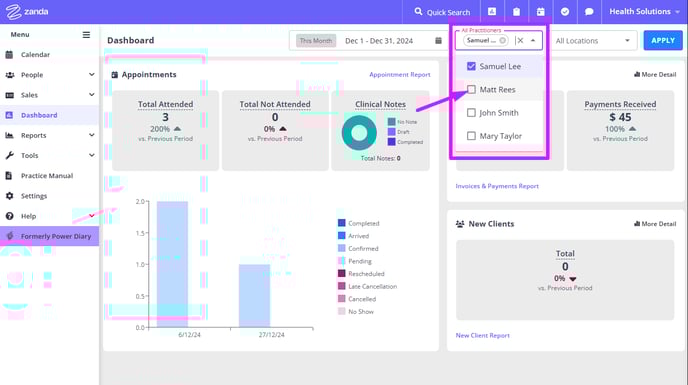Expand the Health Solutions account menu

click(644, 12)
